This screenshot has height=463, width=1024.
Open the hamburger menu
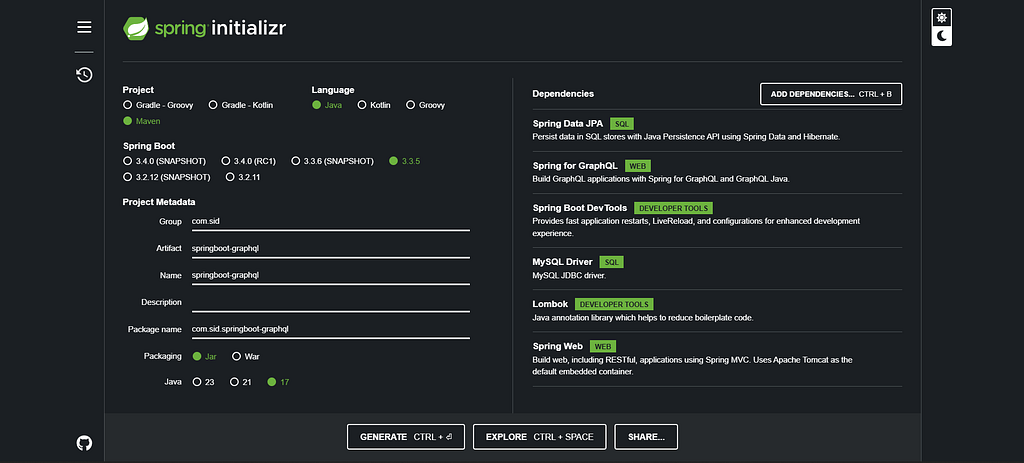point(84,27)
